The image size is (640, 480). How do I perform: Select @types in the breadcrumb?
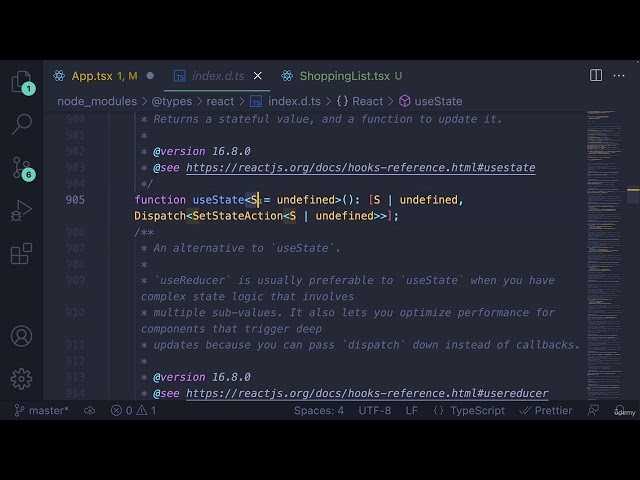[171, 101]
